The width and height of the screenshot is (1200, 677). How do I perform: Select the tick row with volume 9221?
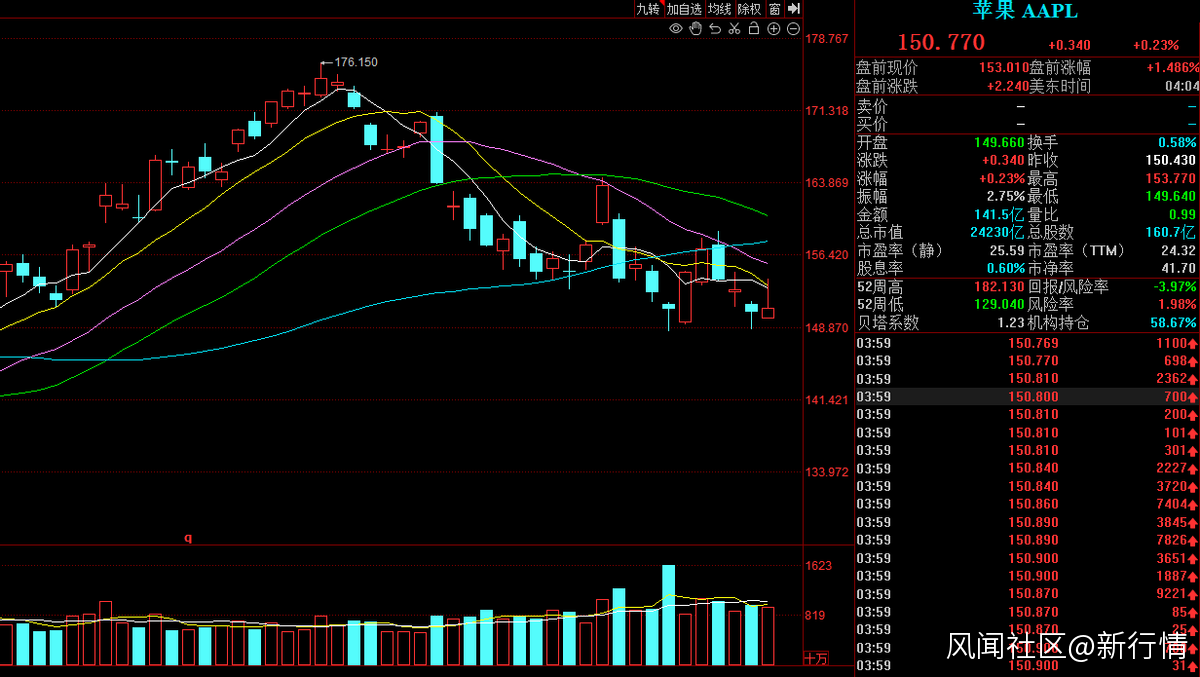1027,593
